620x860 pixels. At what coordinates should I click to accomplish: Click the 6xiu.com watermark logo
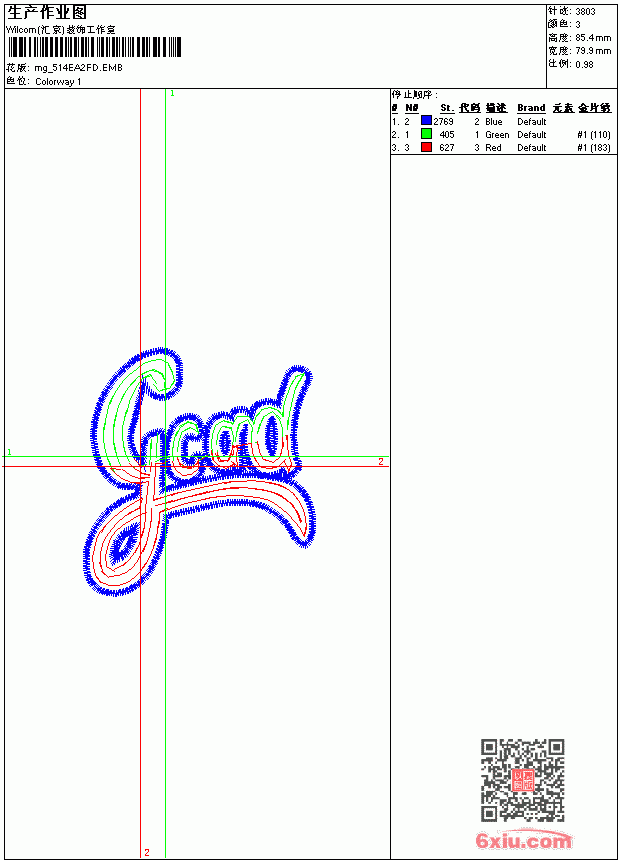click(x=523, y=840)
